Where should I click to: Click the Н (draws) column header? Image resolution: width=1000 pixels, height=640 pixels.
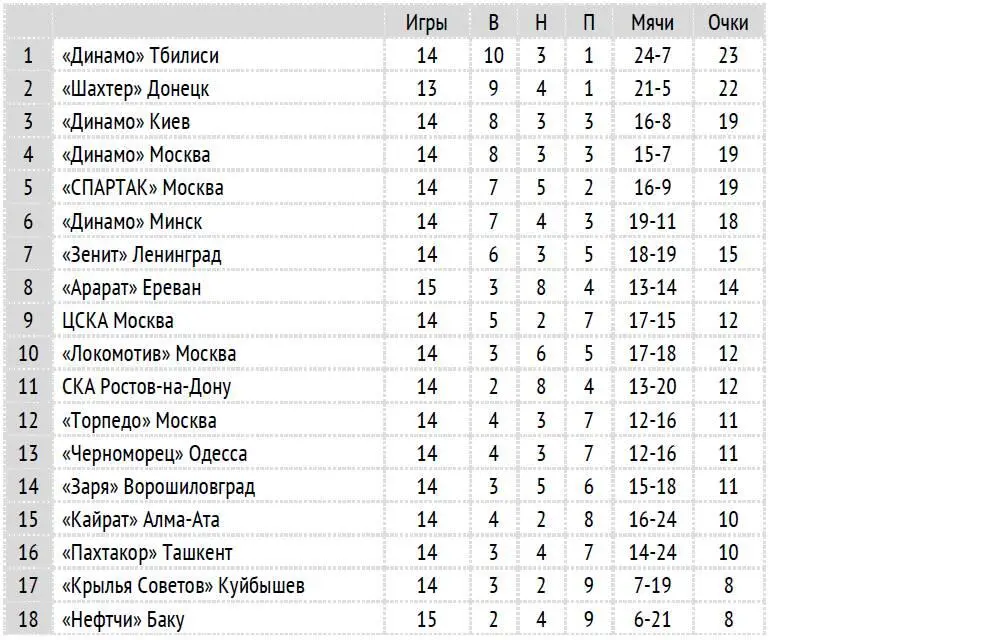pos(541,23)
